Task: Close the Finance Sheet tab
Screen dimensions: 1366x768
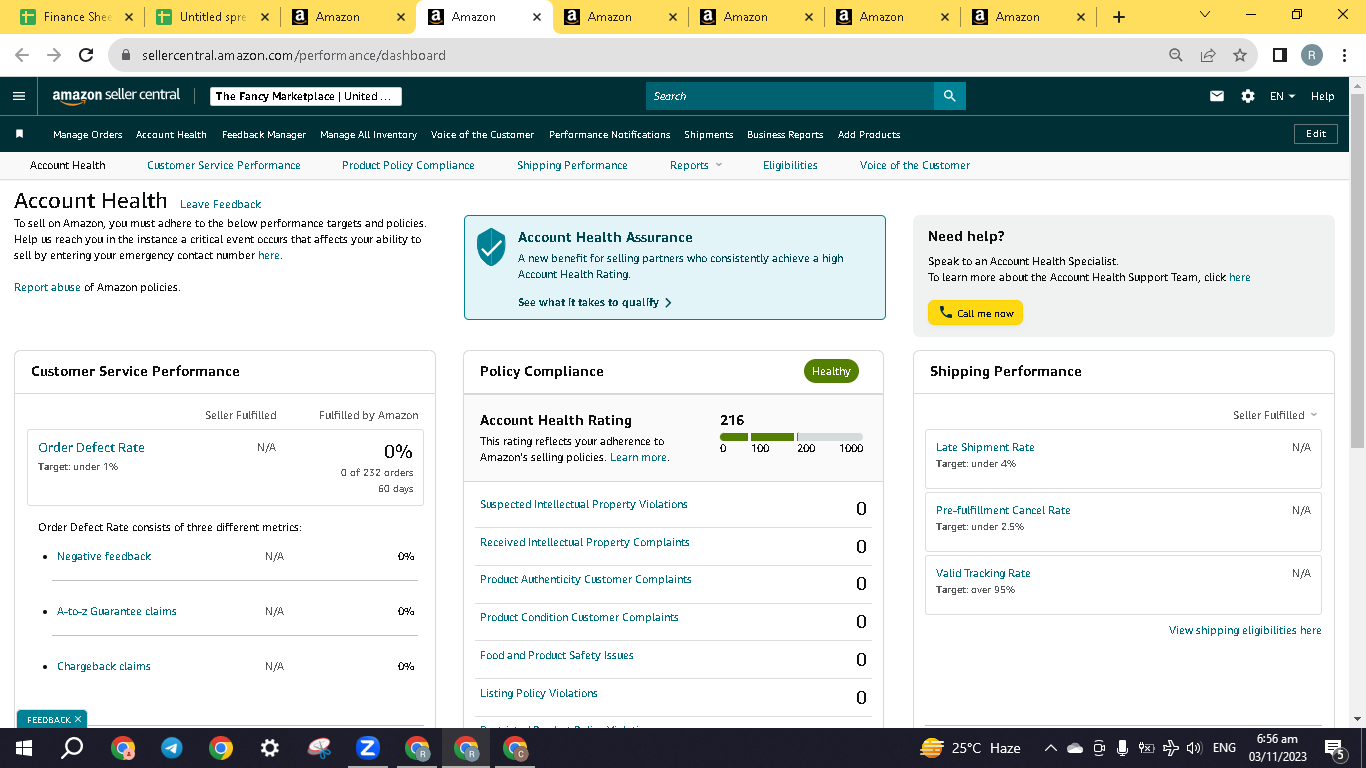Action: (129, 17)
